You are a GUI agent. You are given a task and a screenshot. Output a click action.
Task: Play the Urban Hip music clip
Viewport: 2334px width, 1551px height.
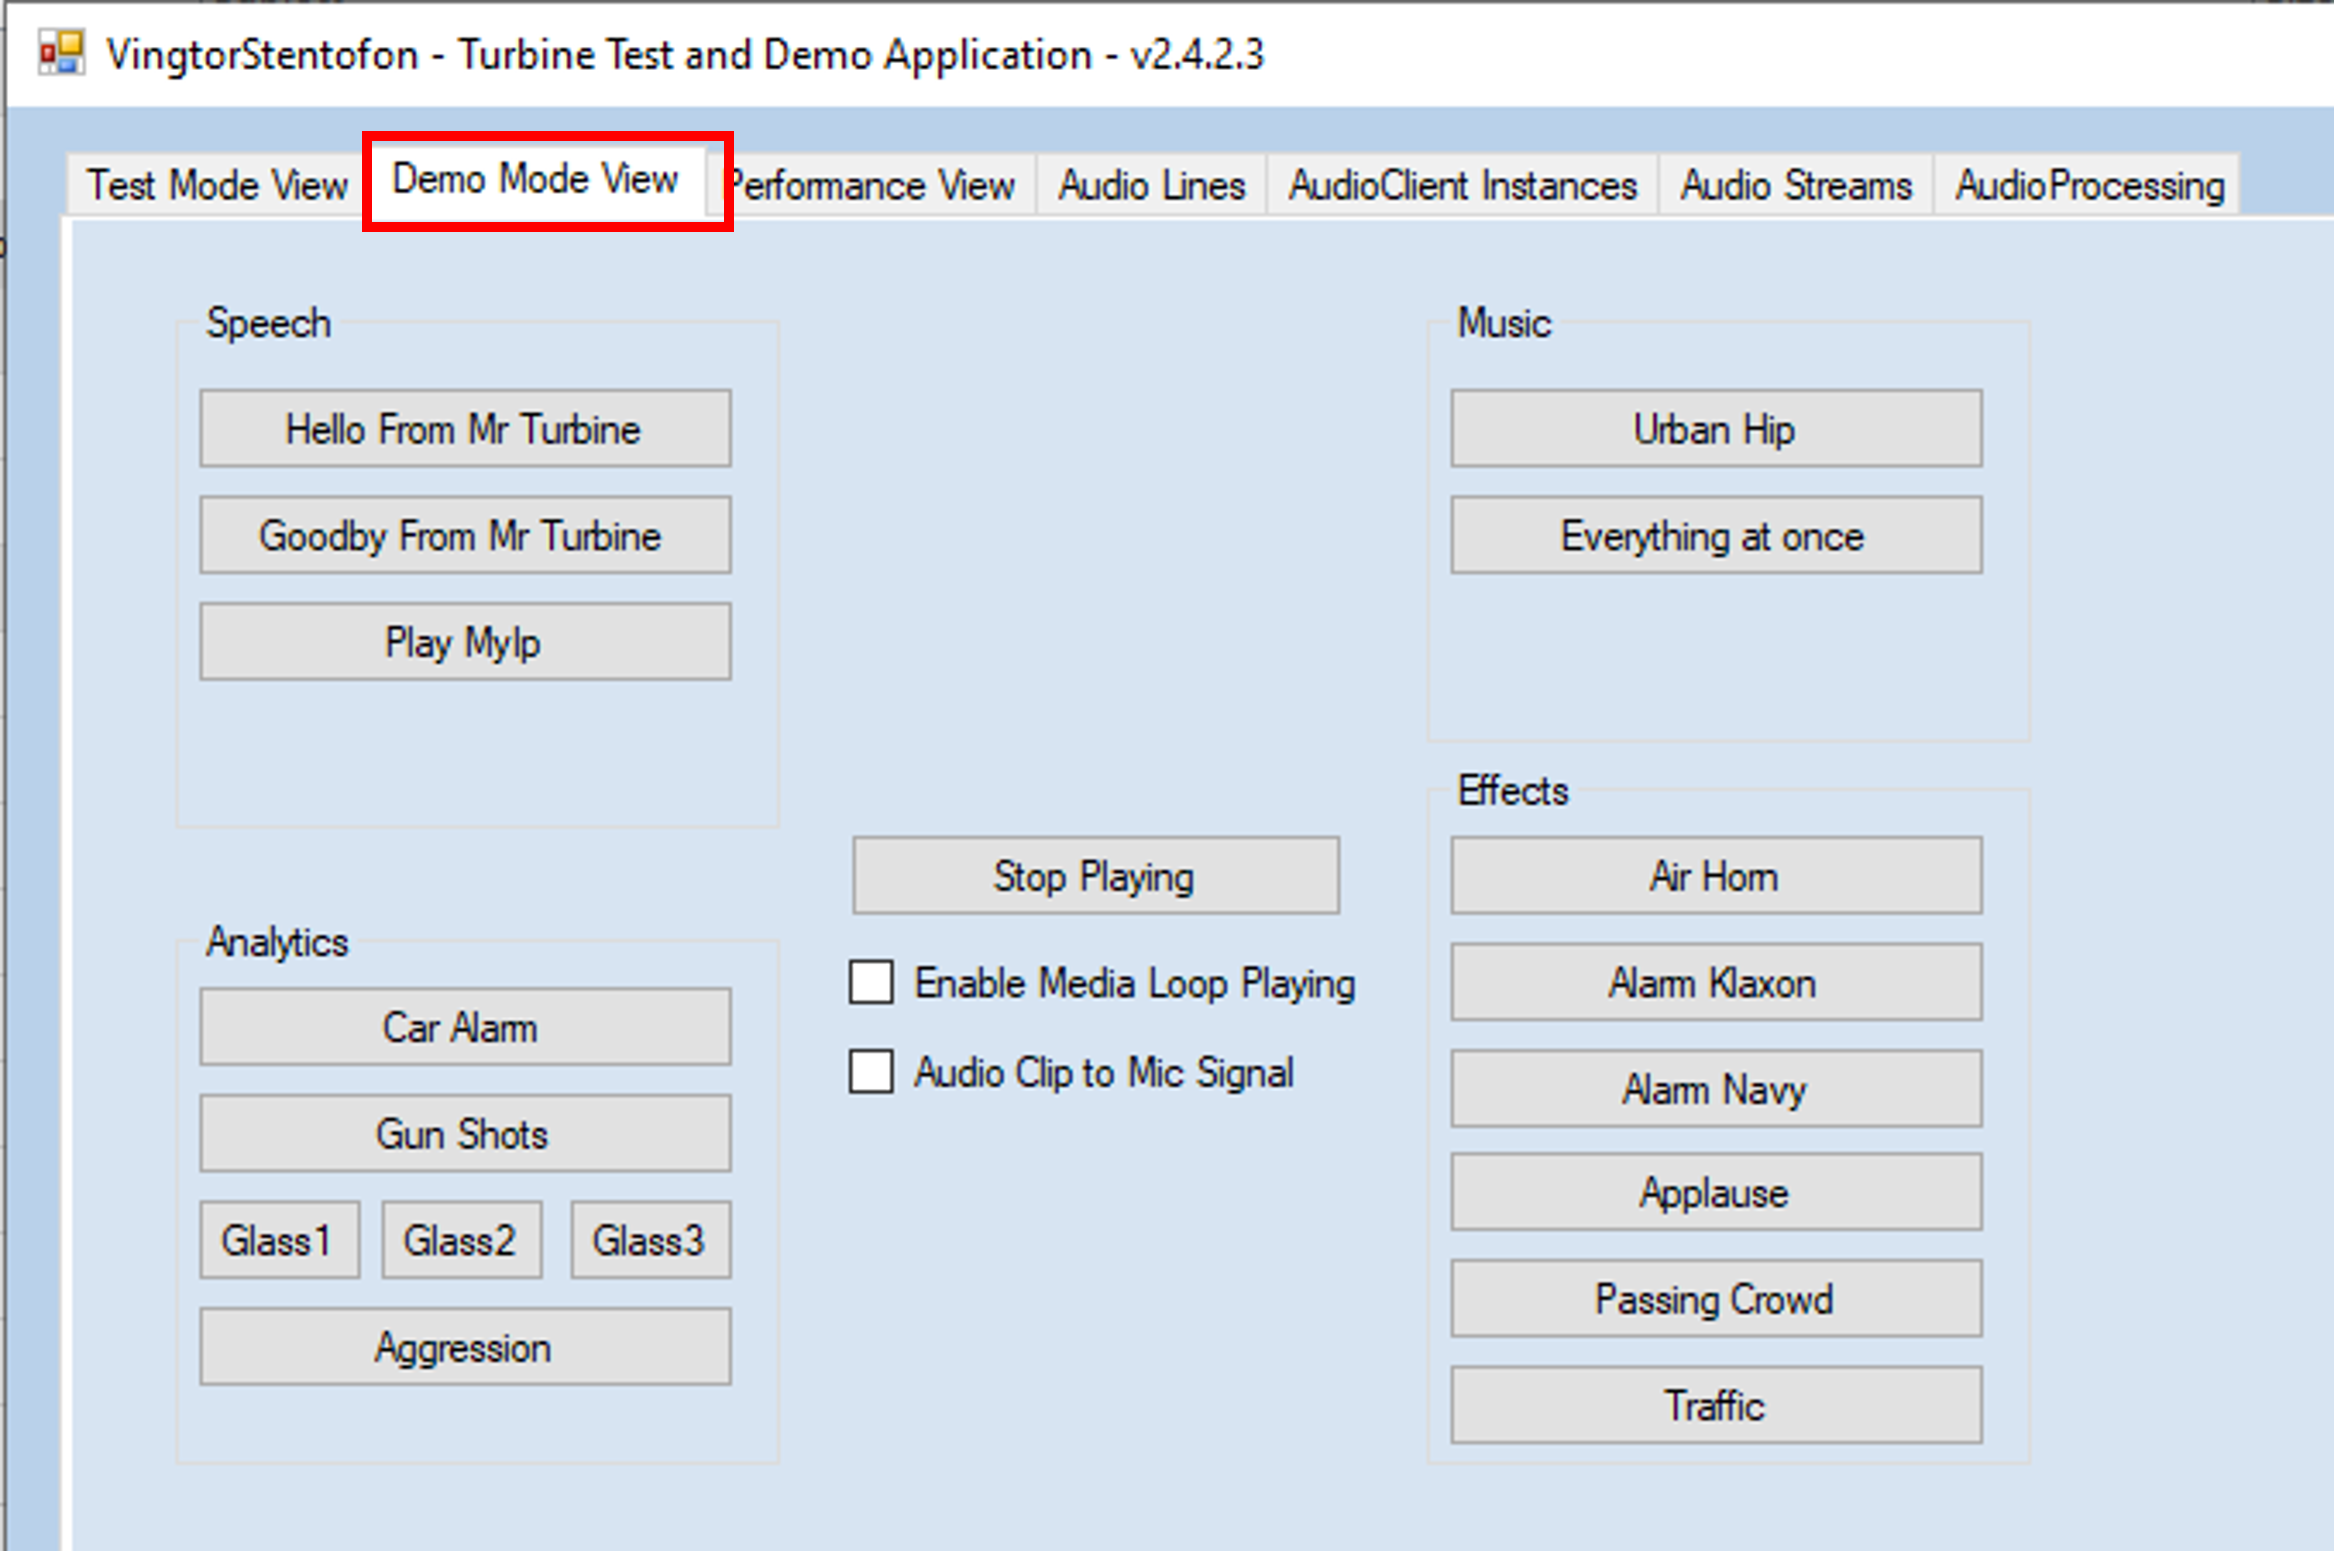click(x=1715, y=429)
